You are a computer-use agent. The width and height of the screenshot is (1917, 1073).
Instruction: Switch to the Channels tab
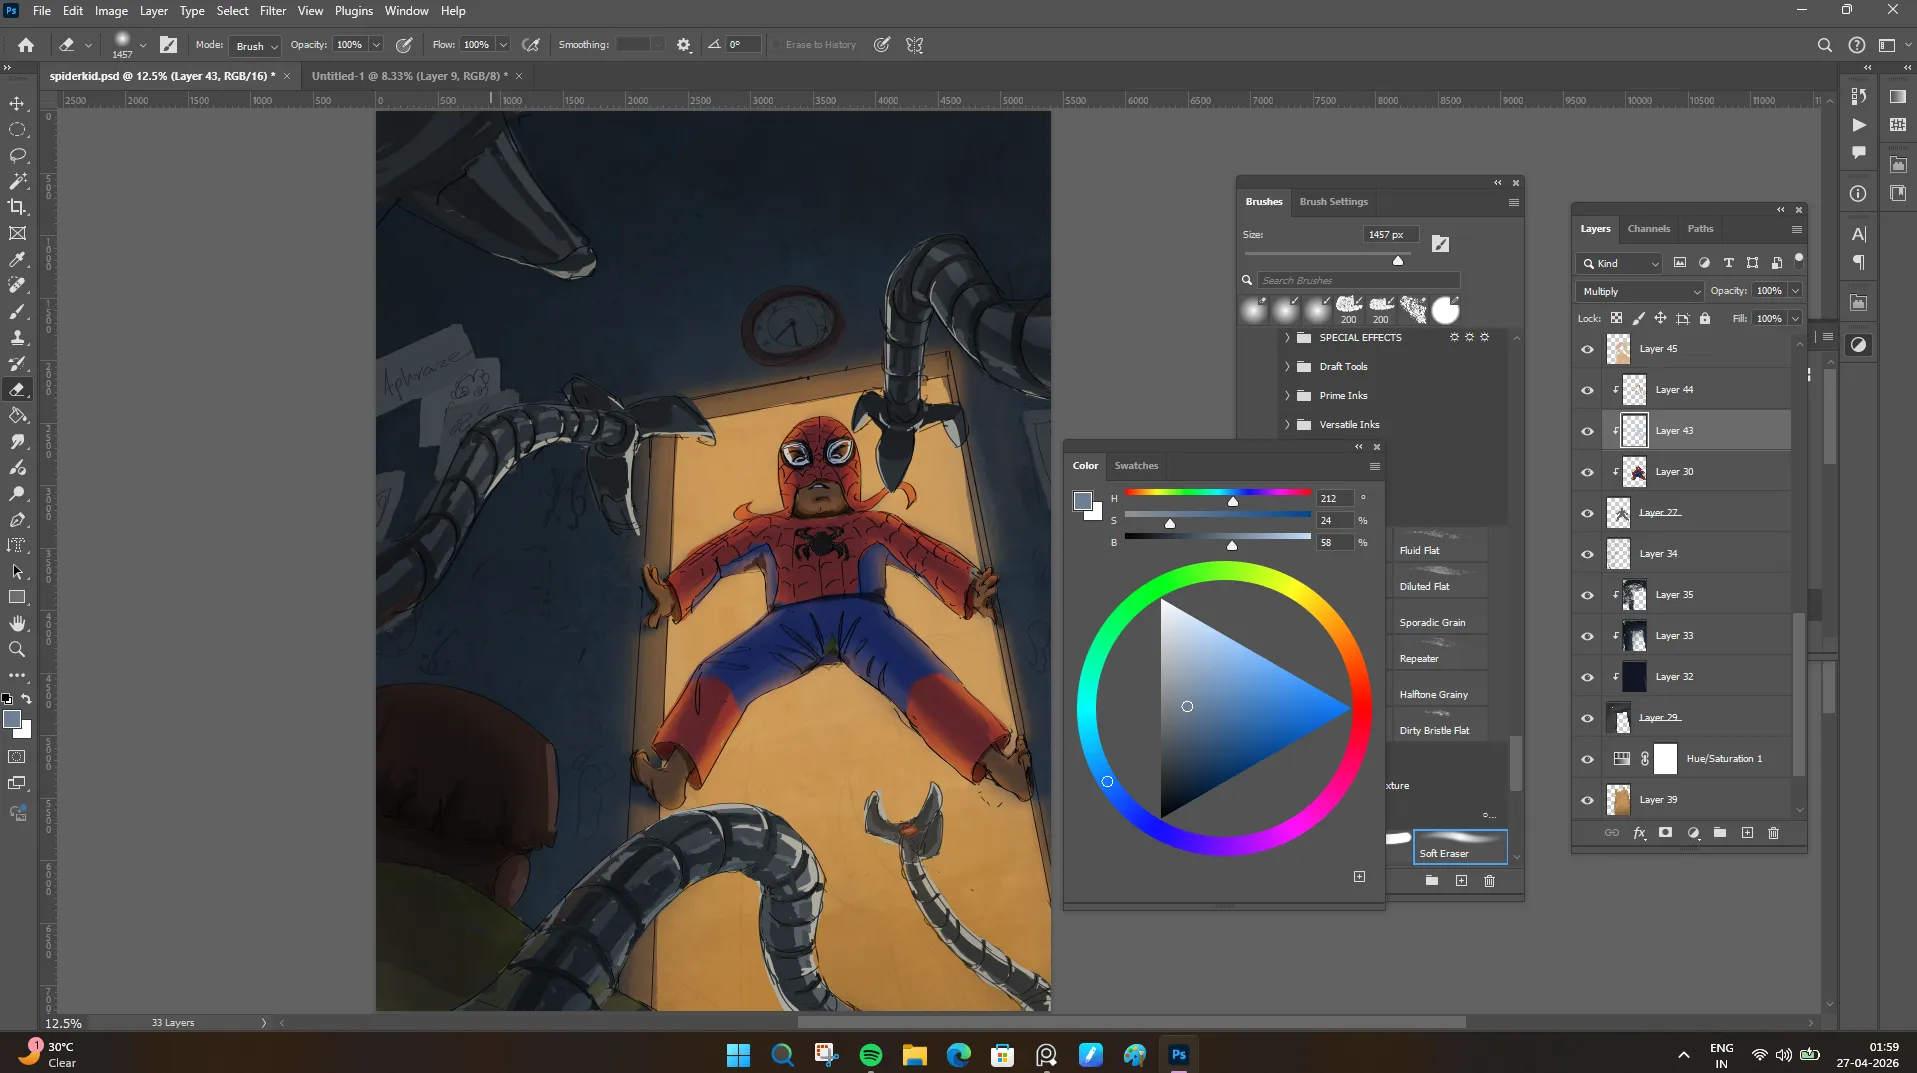pos(1648,229)
